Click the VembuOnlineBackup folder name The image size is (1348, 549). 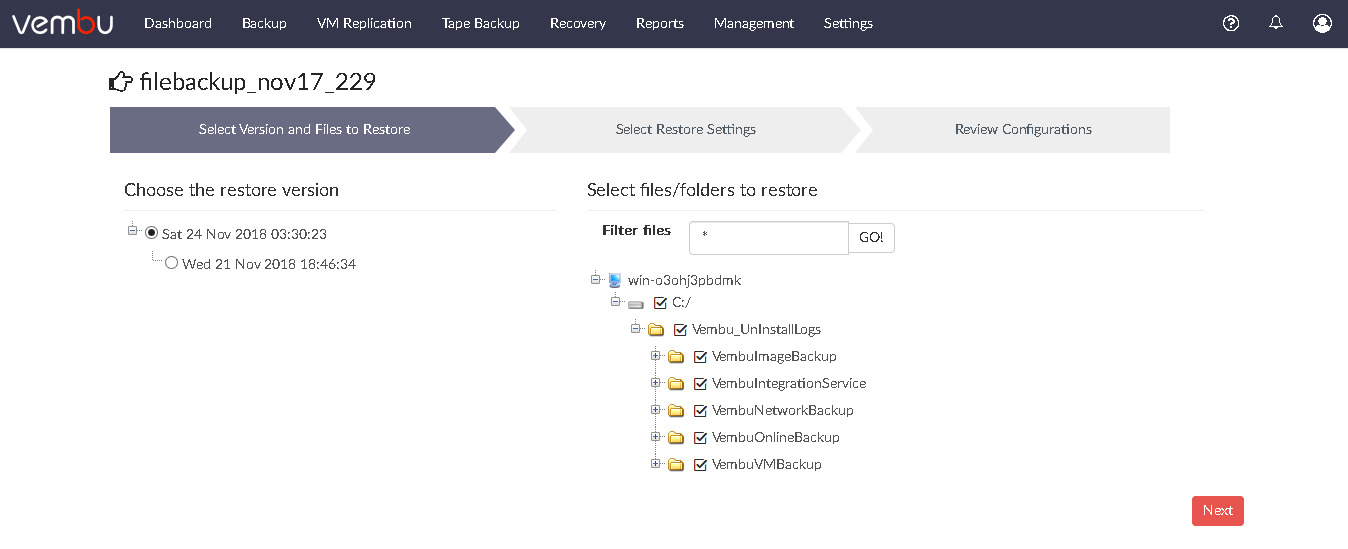(x=776, y=437)
